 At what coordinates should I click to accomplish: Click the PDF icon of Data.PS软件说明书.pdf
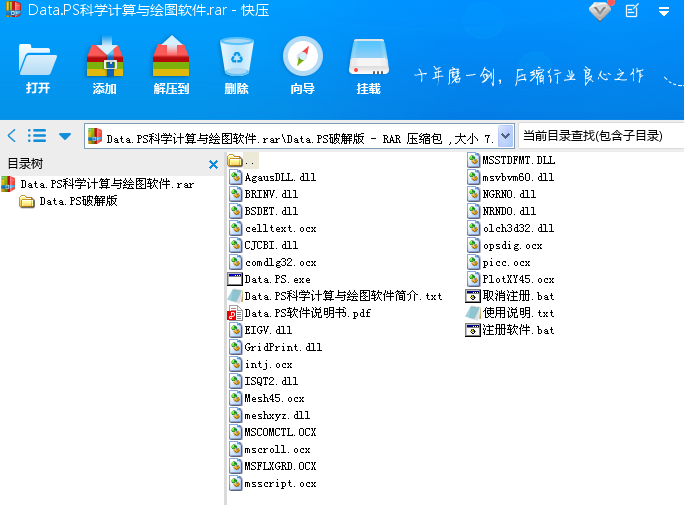235,314
